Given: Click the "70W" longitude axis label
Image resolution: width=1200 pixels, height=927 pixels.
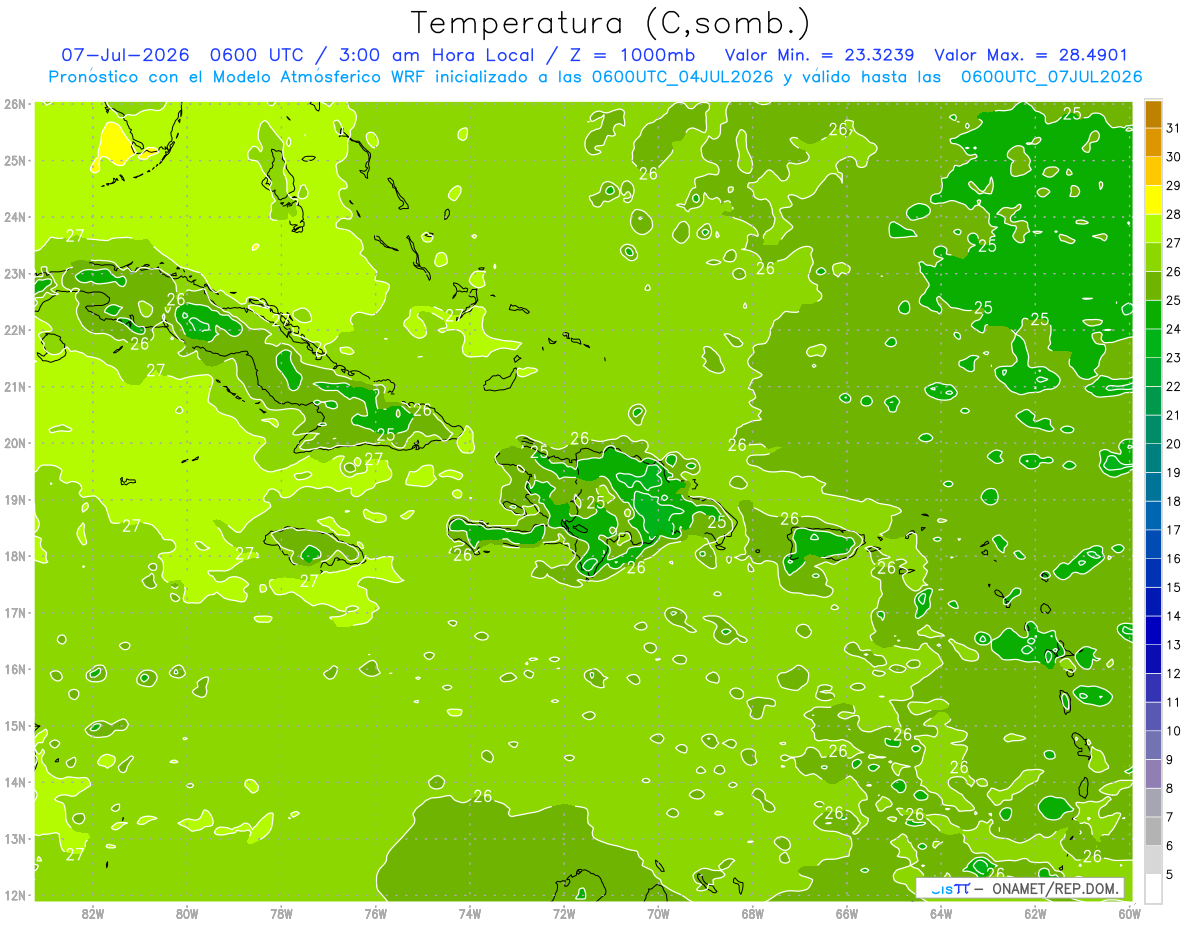Looking at the screenshot, I should (x=658, y=913).
